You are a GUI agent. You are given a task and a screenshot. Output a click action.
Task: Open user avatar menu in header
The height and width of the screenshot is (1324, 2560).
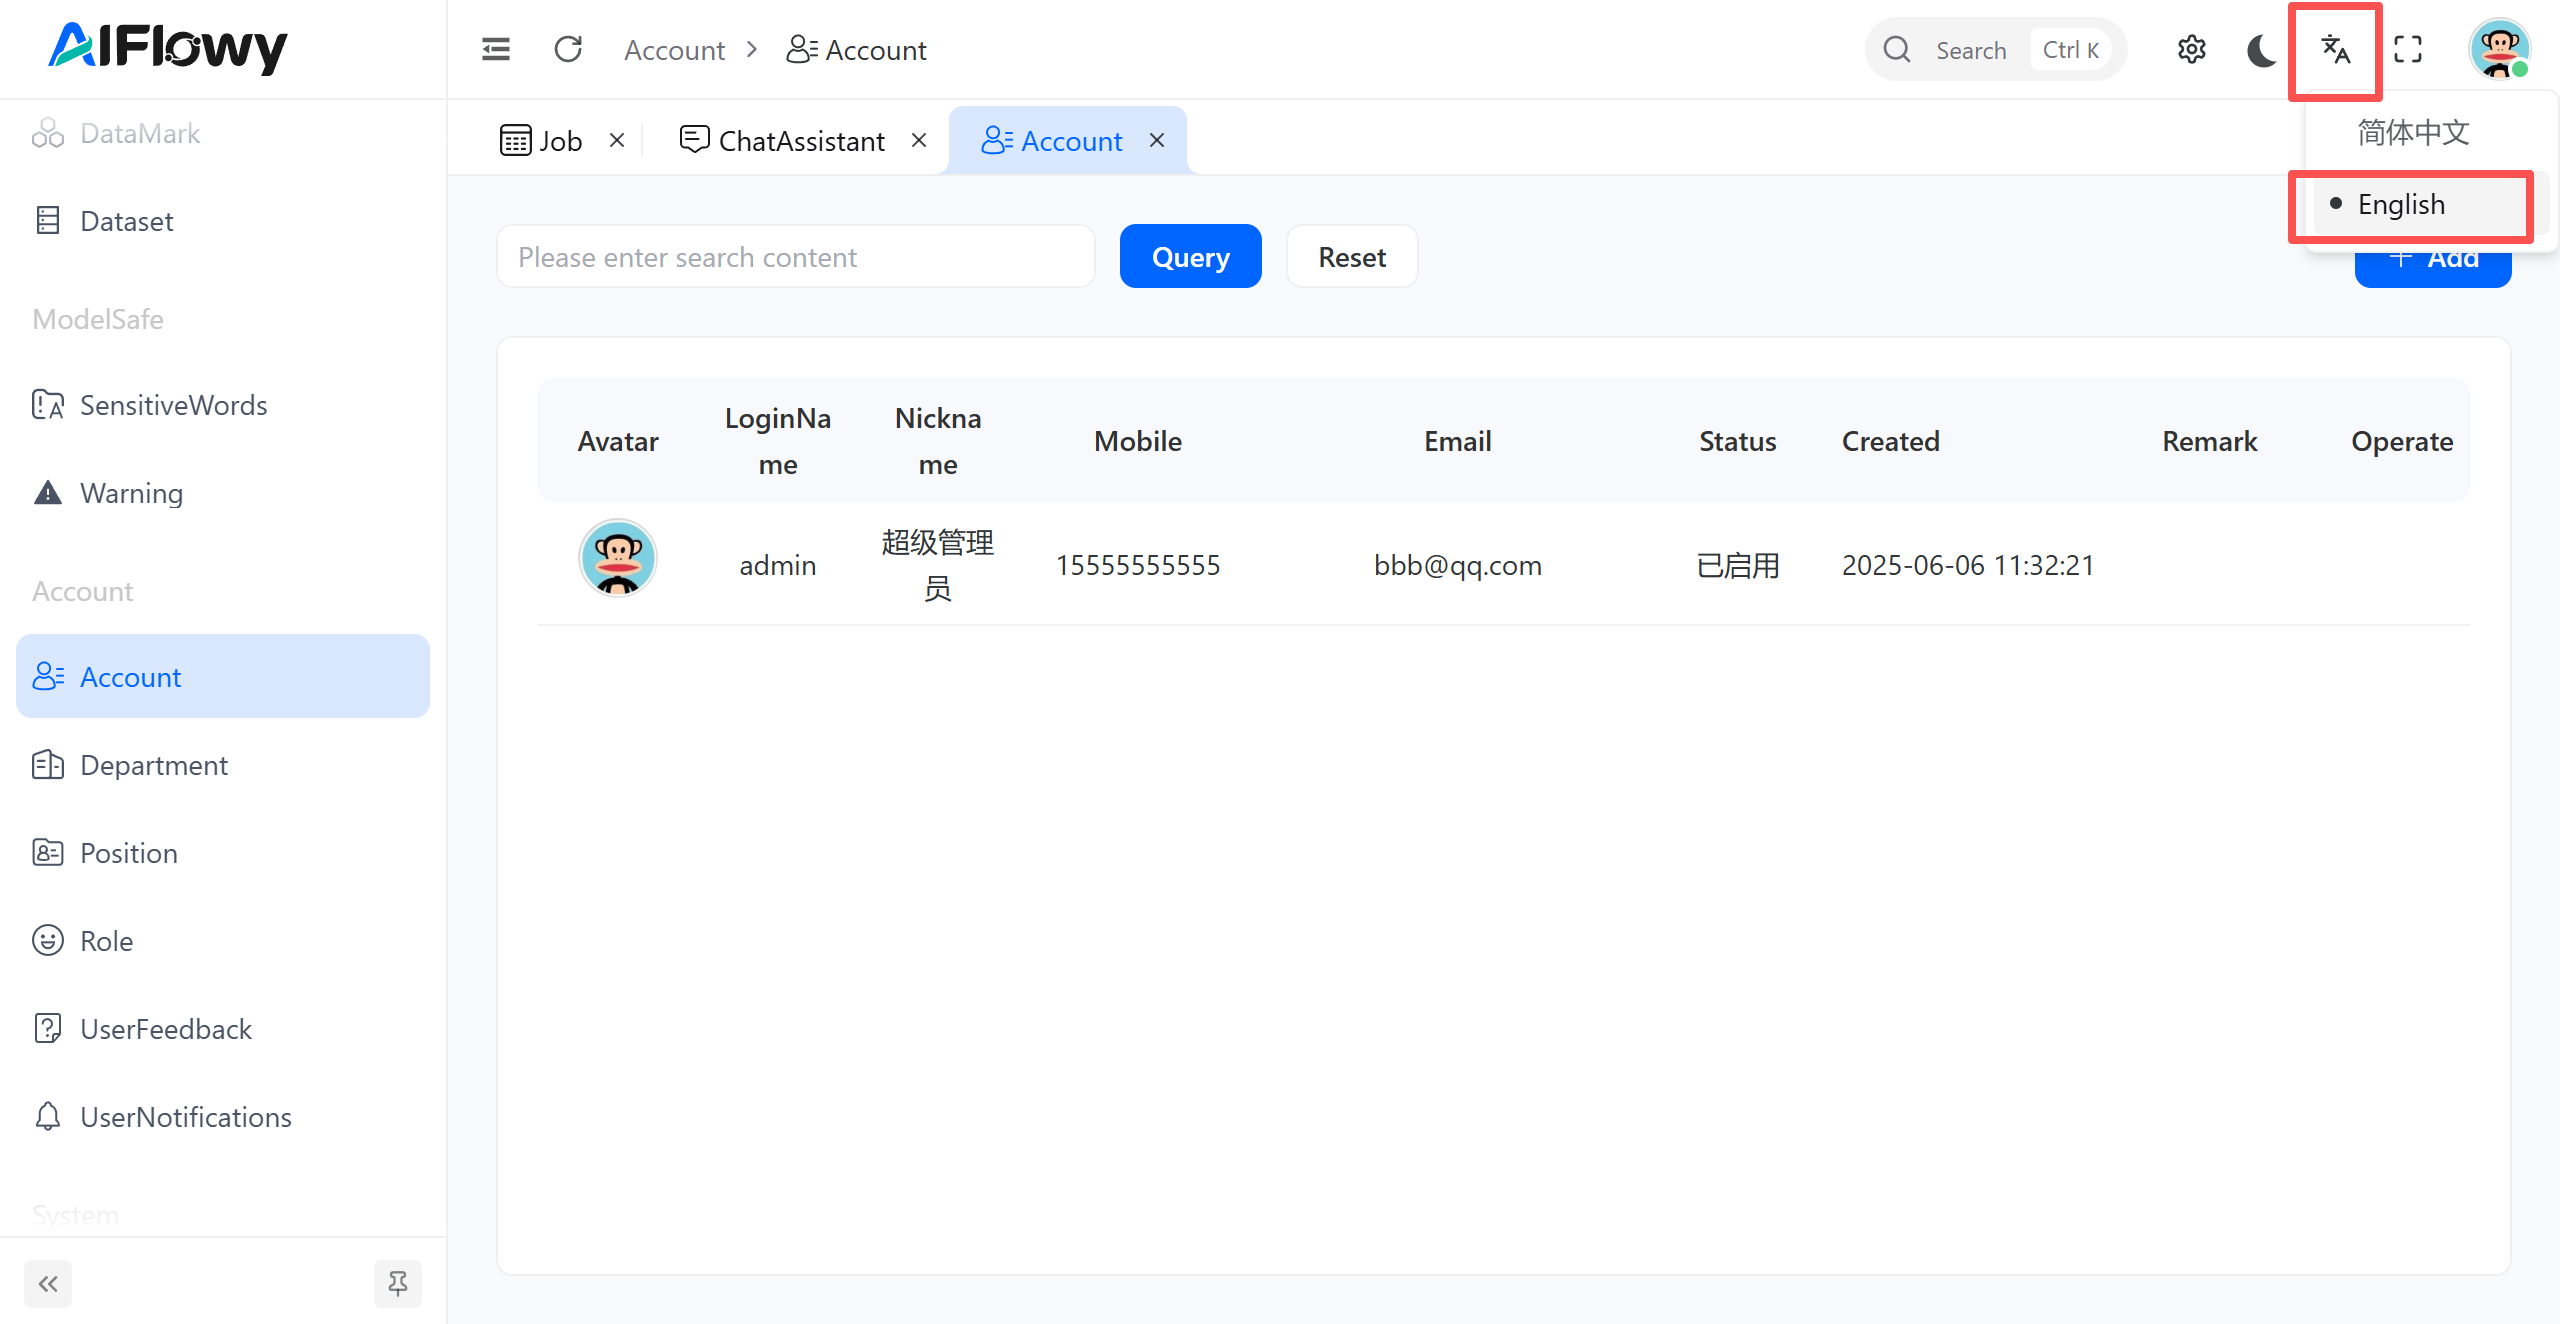(2498, 49)
